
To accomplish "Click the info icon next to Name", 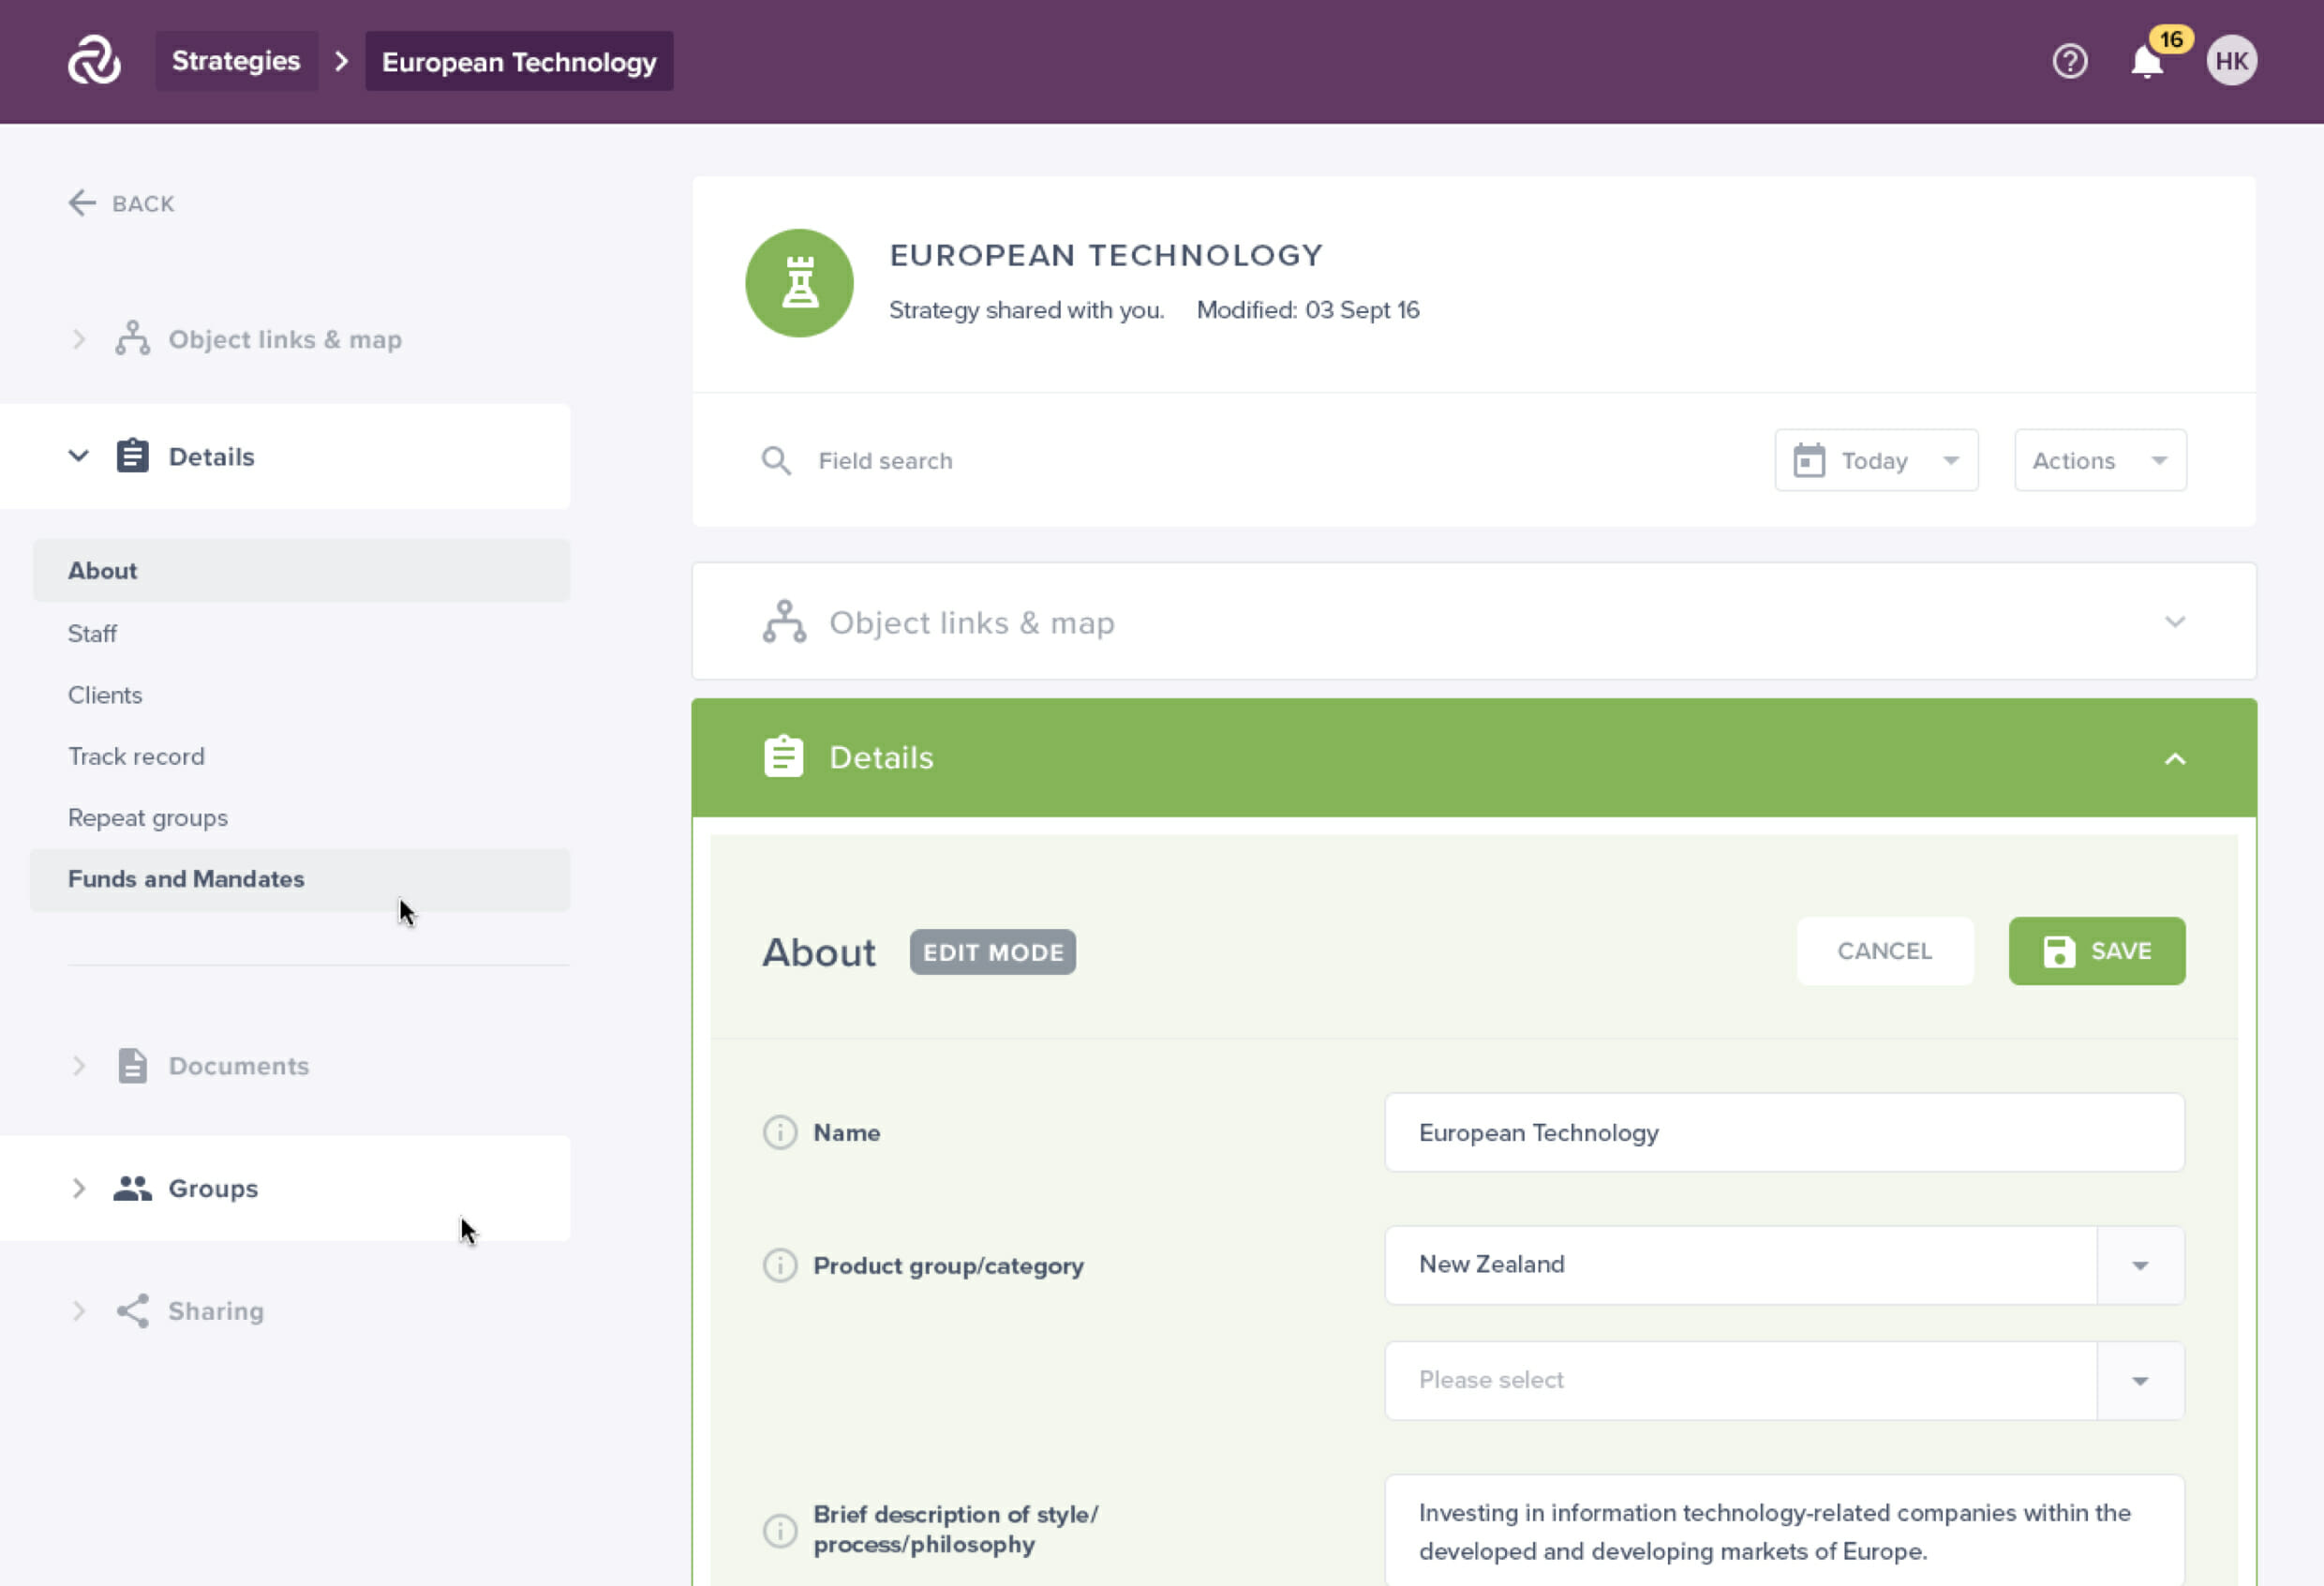I will [780, 1132].
